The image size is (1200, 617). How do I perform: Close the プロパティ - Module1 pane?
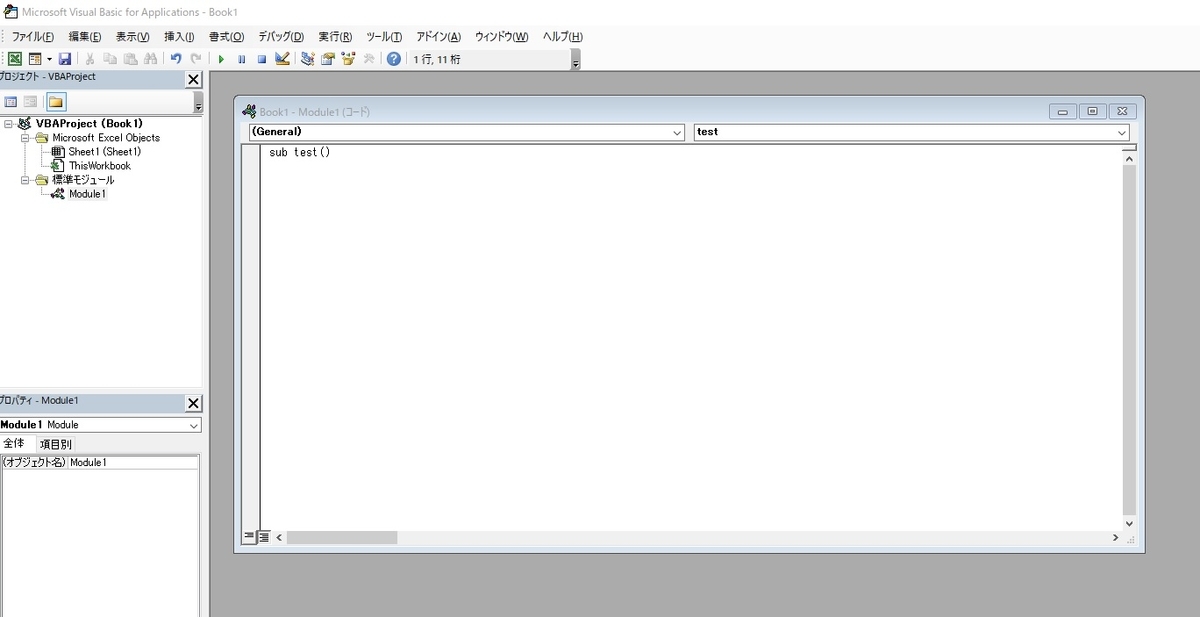[194, 403]
